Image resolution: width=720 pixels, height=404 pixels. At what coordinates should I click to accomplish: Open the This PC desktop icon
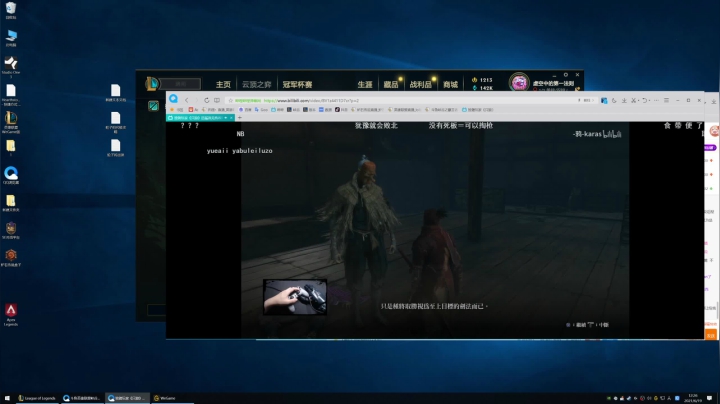tap(11, 38)
